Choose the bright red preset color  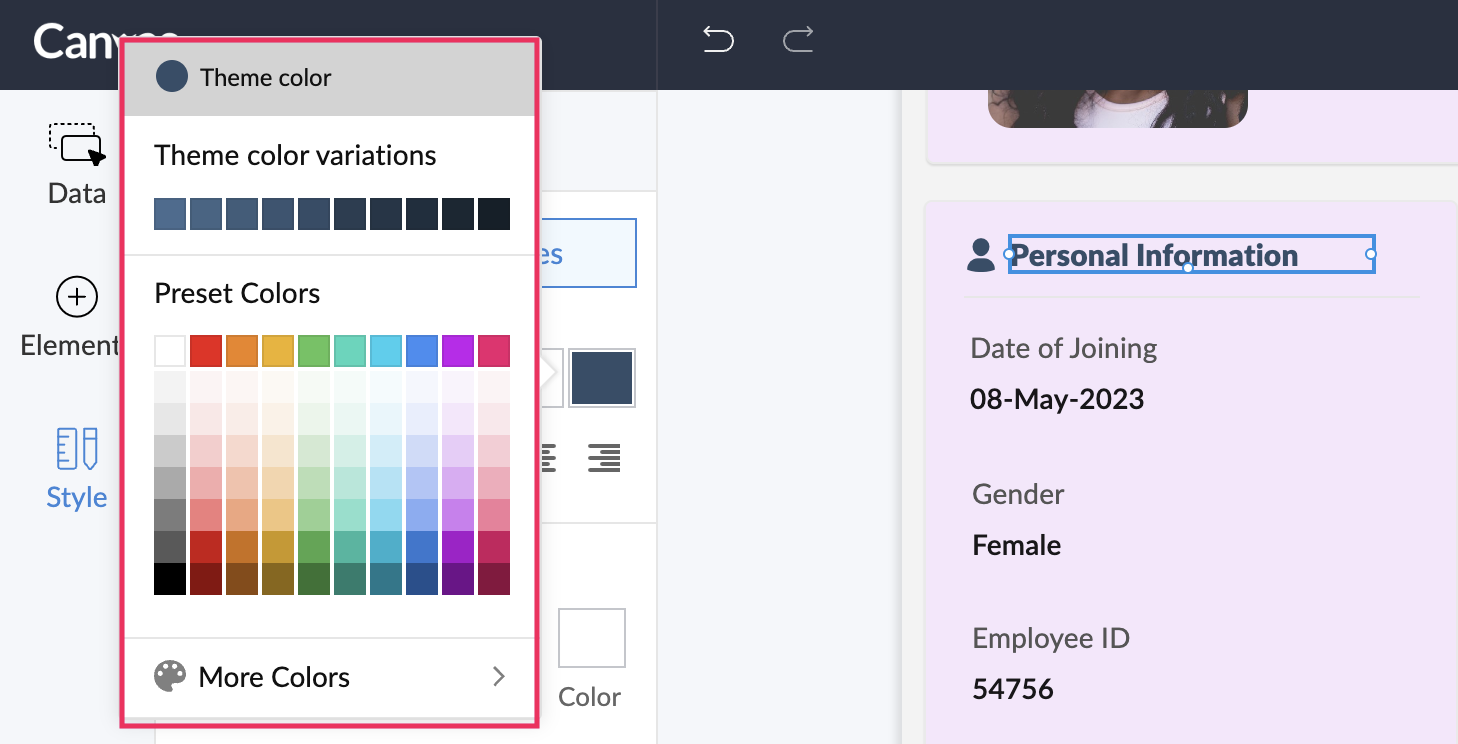click(x=206, y=351)
